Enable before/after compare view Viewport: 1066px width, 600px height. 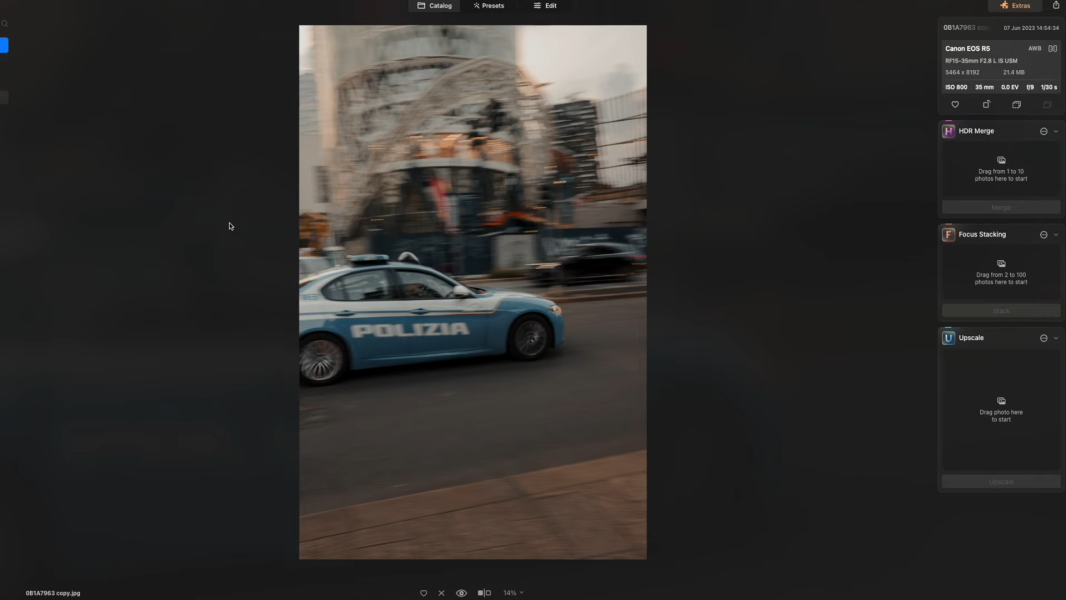coord(484,593)
